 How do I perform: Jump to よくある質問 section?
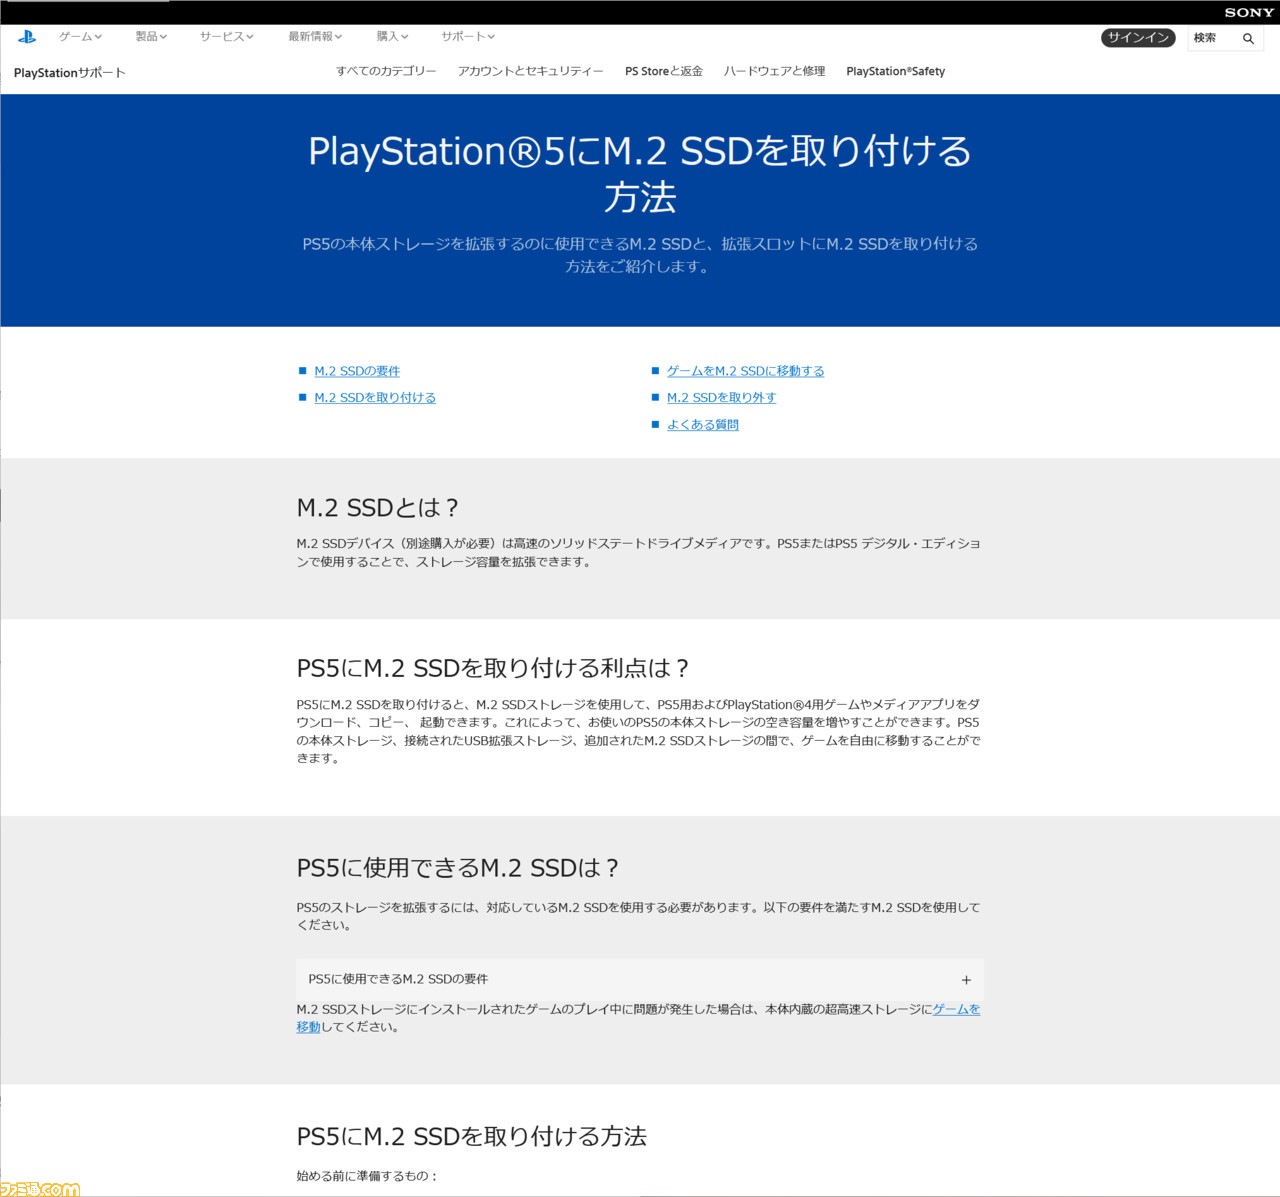tap(703, 425)
